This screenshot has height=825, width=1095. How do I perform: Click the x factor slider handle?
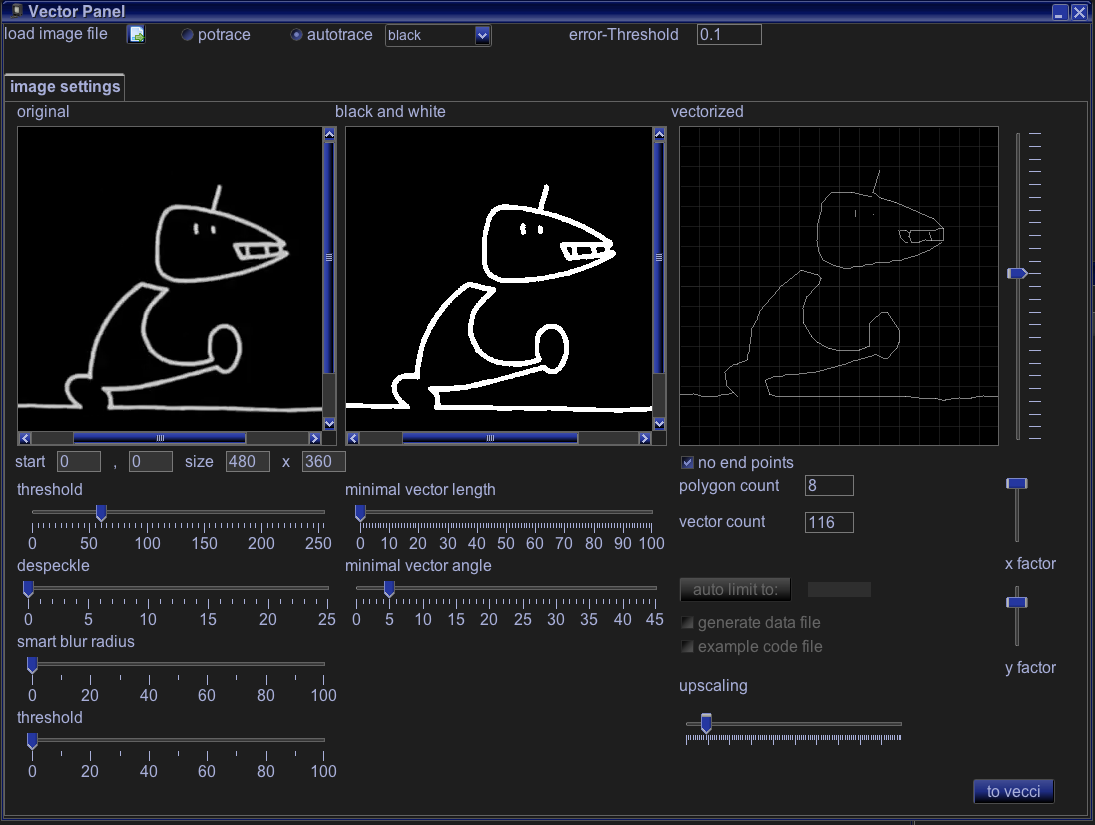1017,484
